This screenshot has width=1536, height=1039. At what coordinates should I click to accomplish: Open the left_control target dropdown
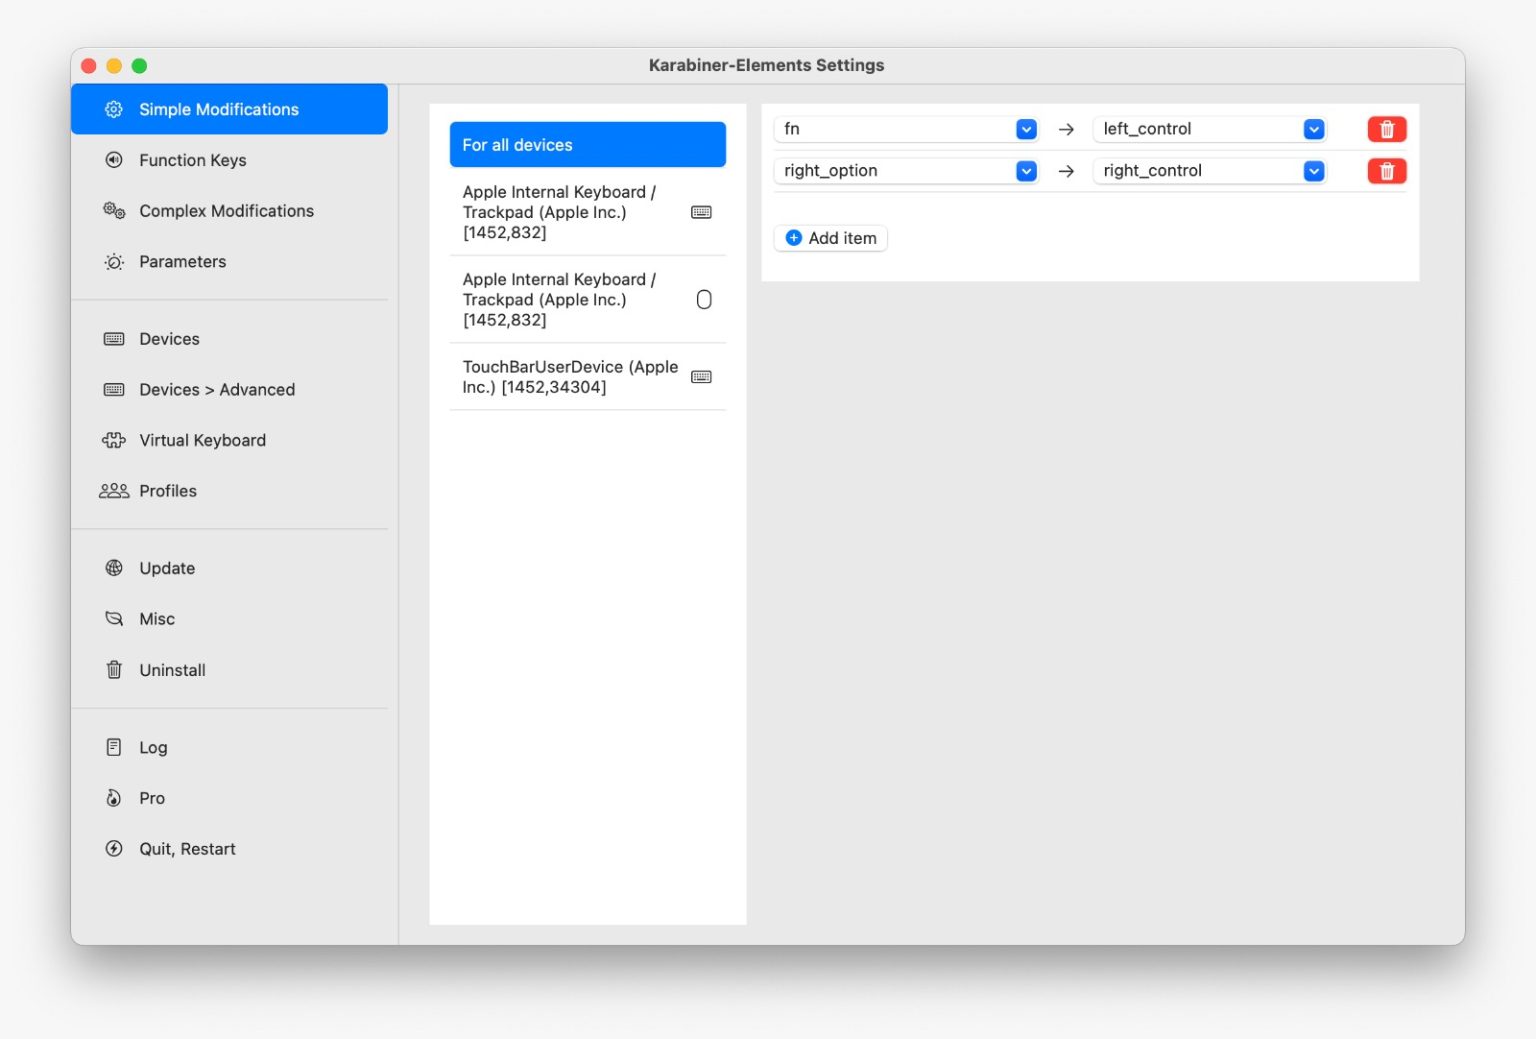pos(1313,128)
